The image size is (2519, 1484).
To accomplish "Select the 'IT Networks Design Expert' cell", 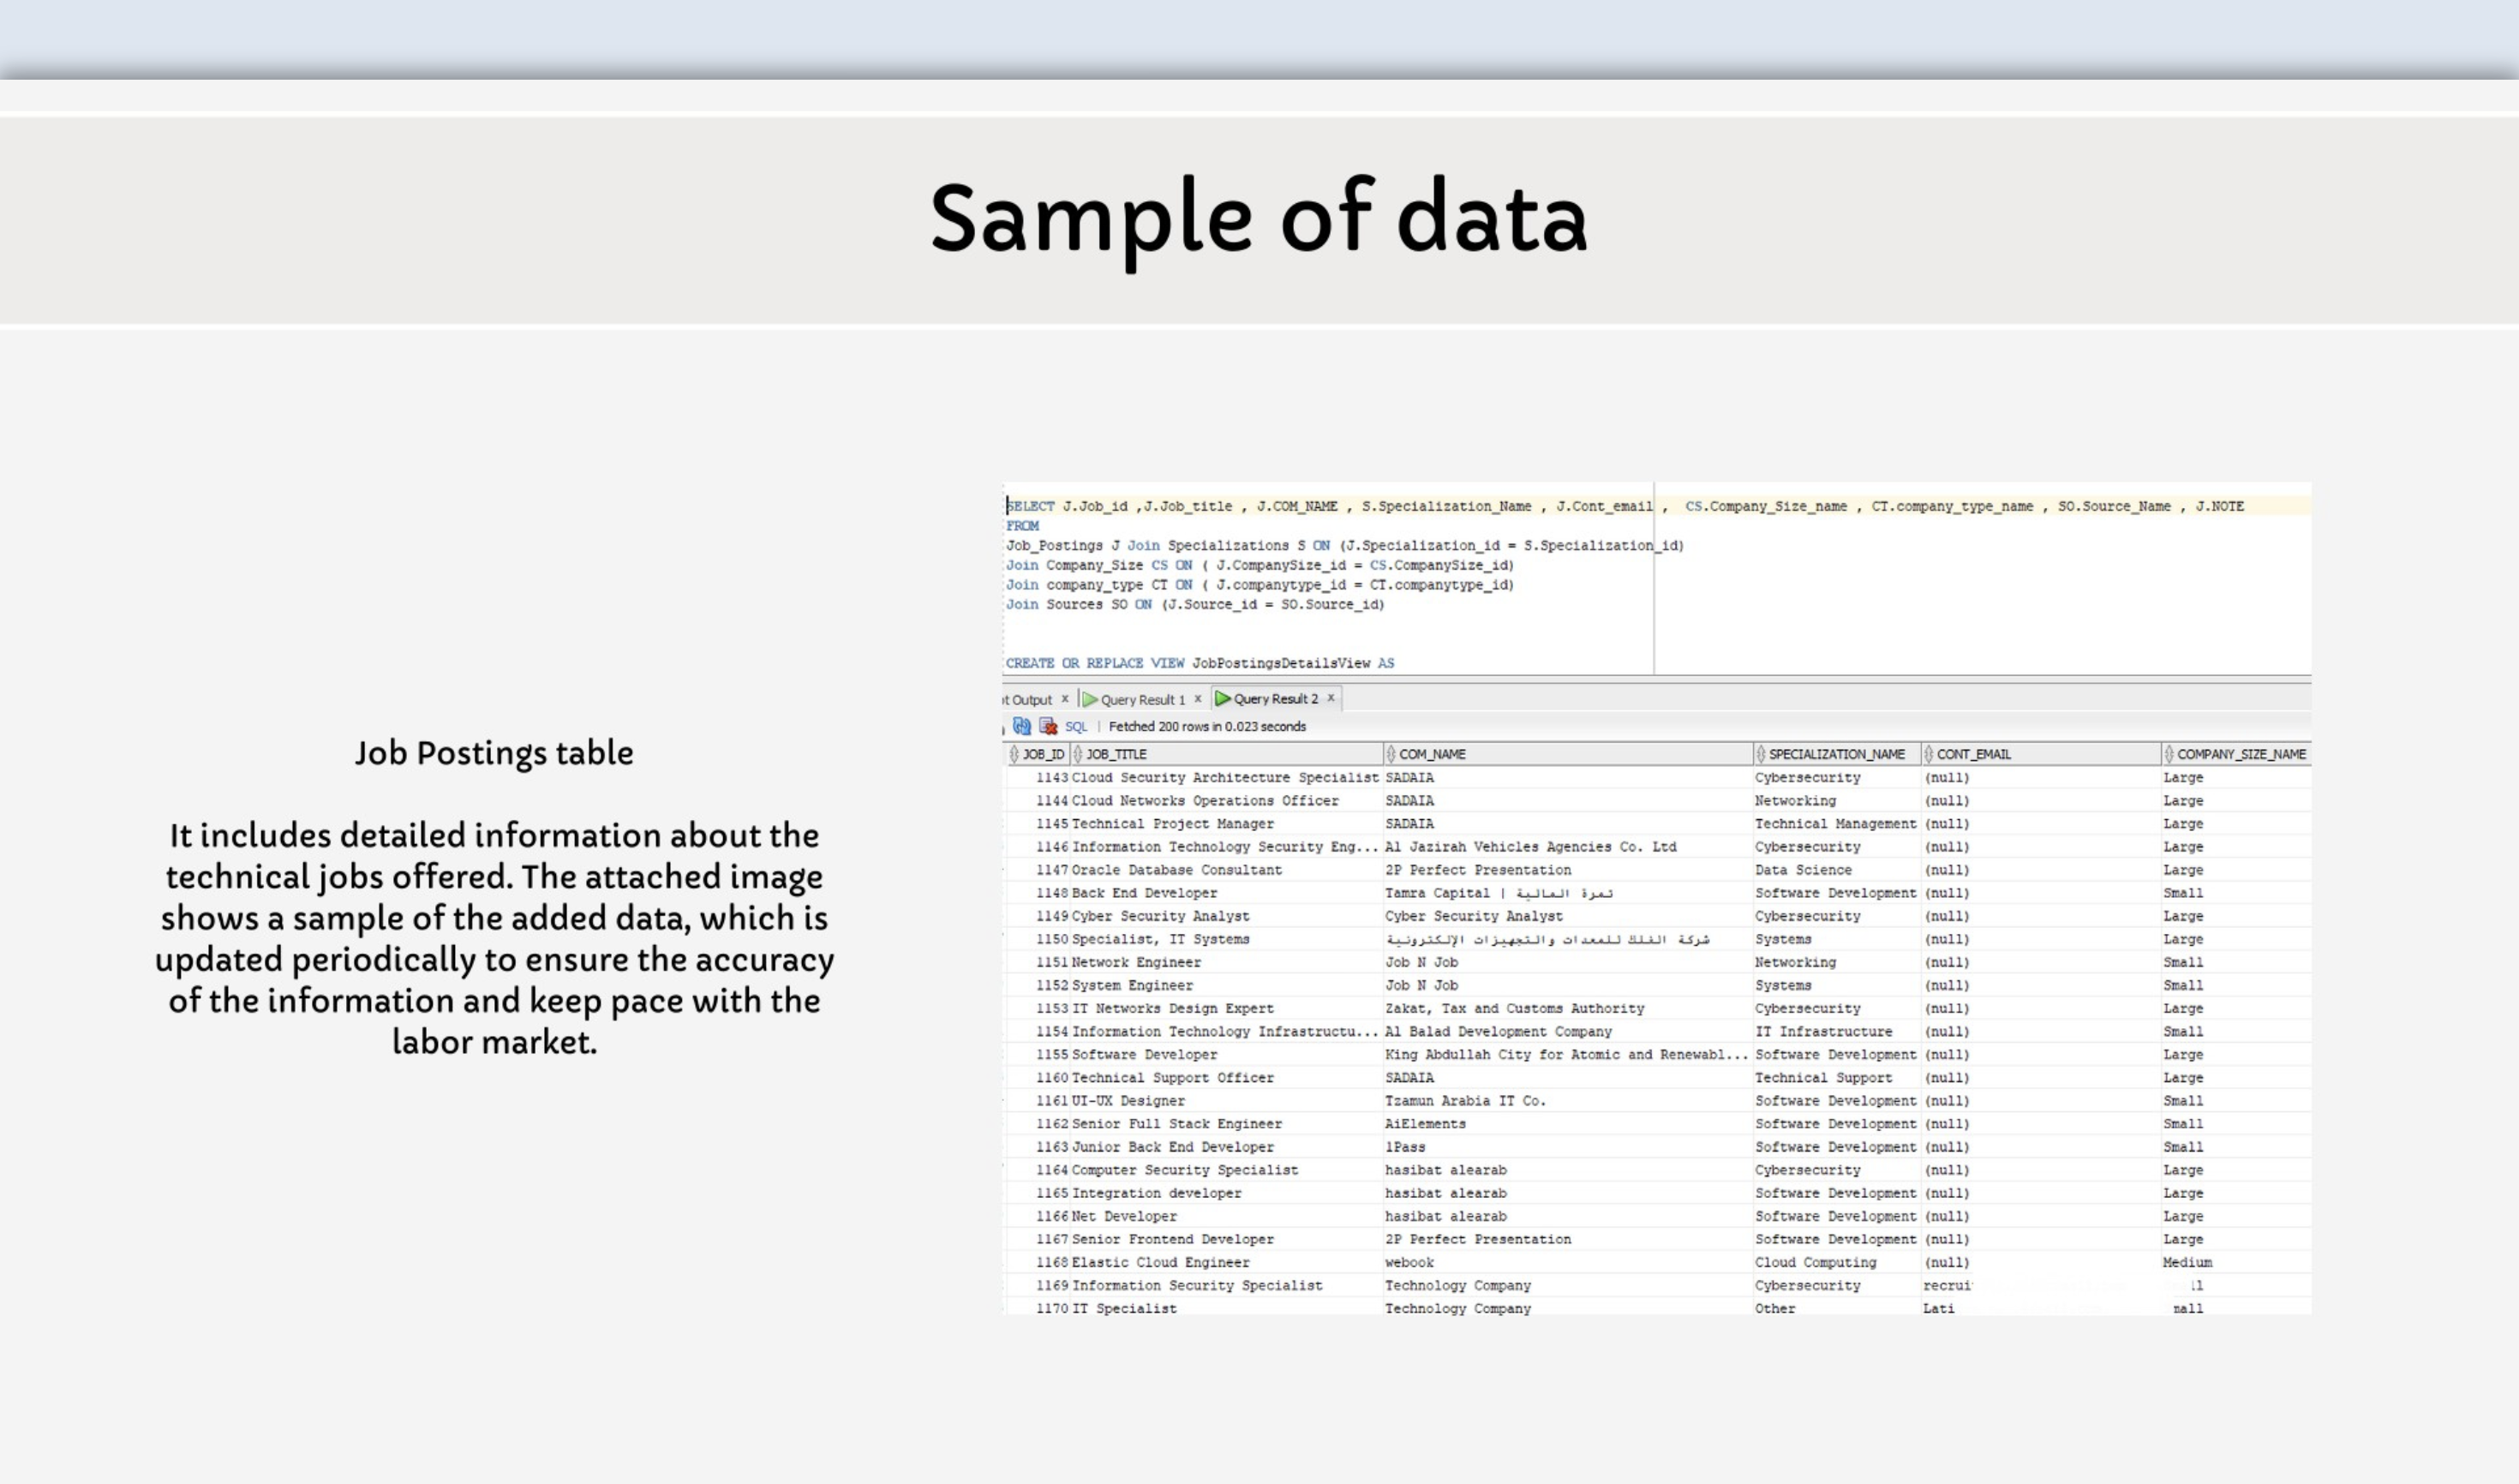I will pyautogui.click(x=1225, y=1008).
